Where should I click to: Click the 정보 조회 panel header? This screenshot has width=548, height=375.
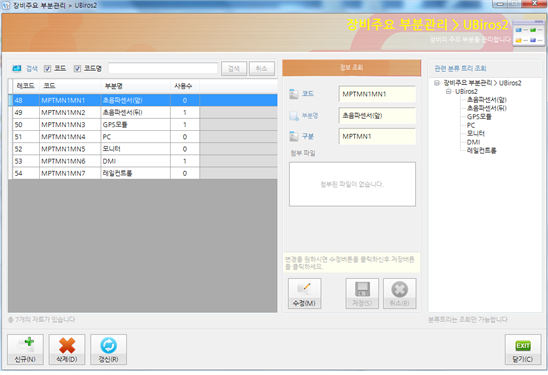coord(352,67)
